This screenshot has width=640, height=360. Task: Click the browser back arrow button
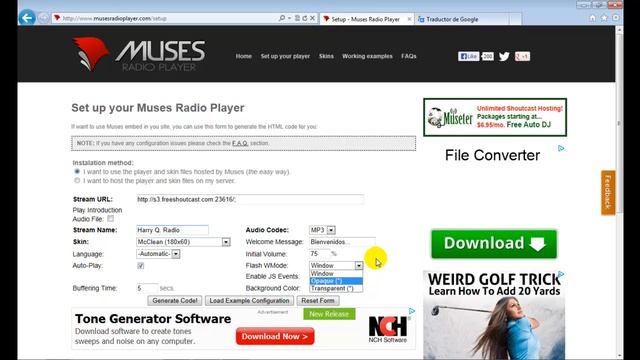point(27,18)
